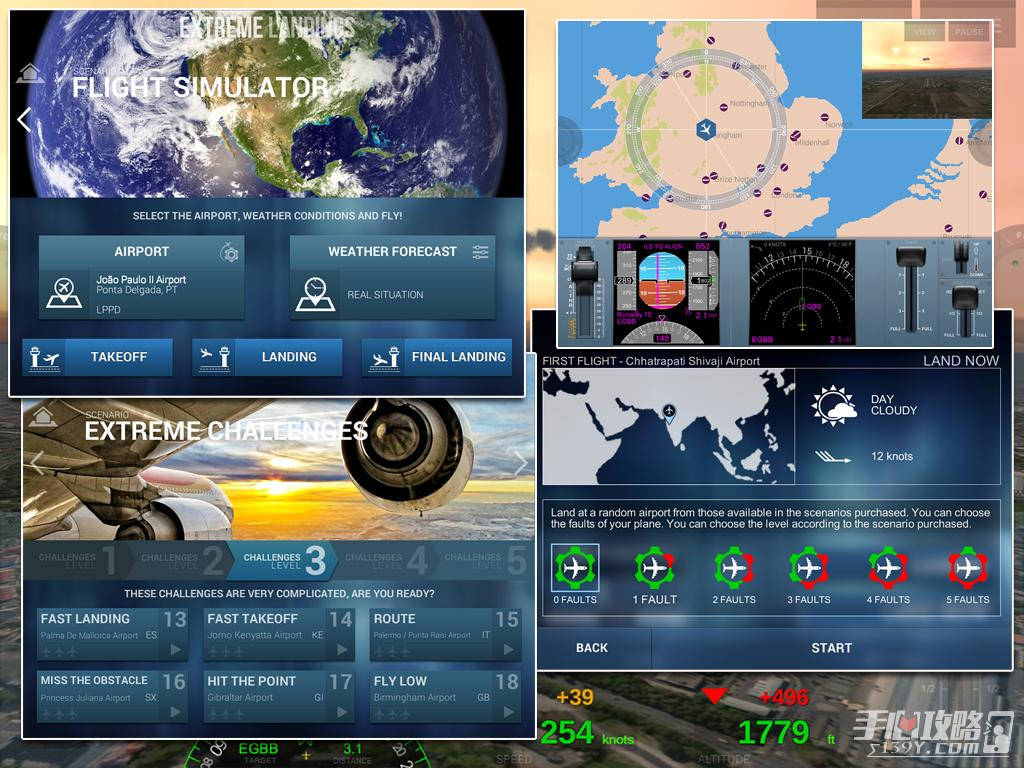1024x768 pixels.
Task: Select the airport location pin icon
Action: (x=64, y=294)
